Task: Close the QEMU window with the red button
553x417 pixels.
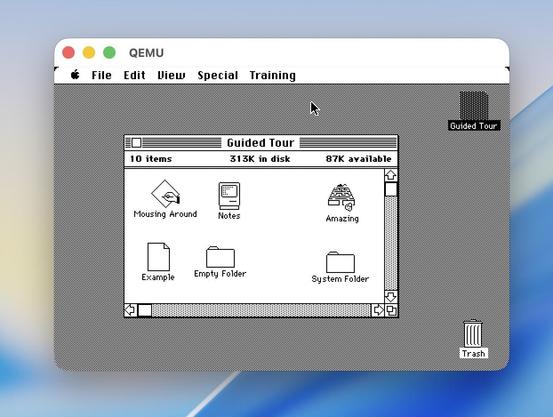Action: click(x=68, y=53)
